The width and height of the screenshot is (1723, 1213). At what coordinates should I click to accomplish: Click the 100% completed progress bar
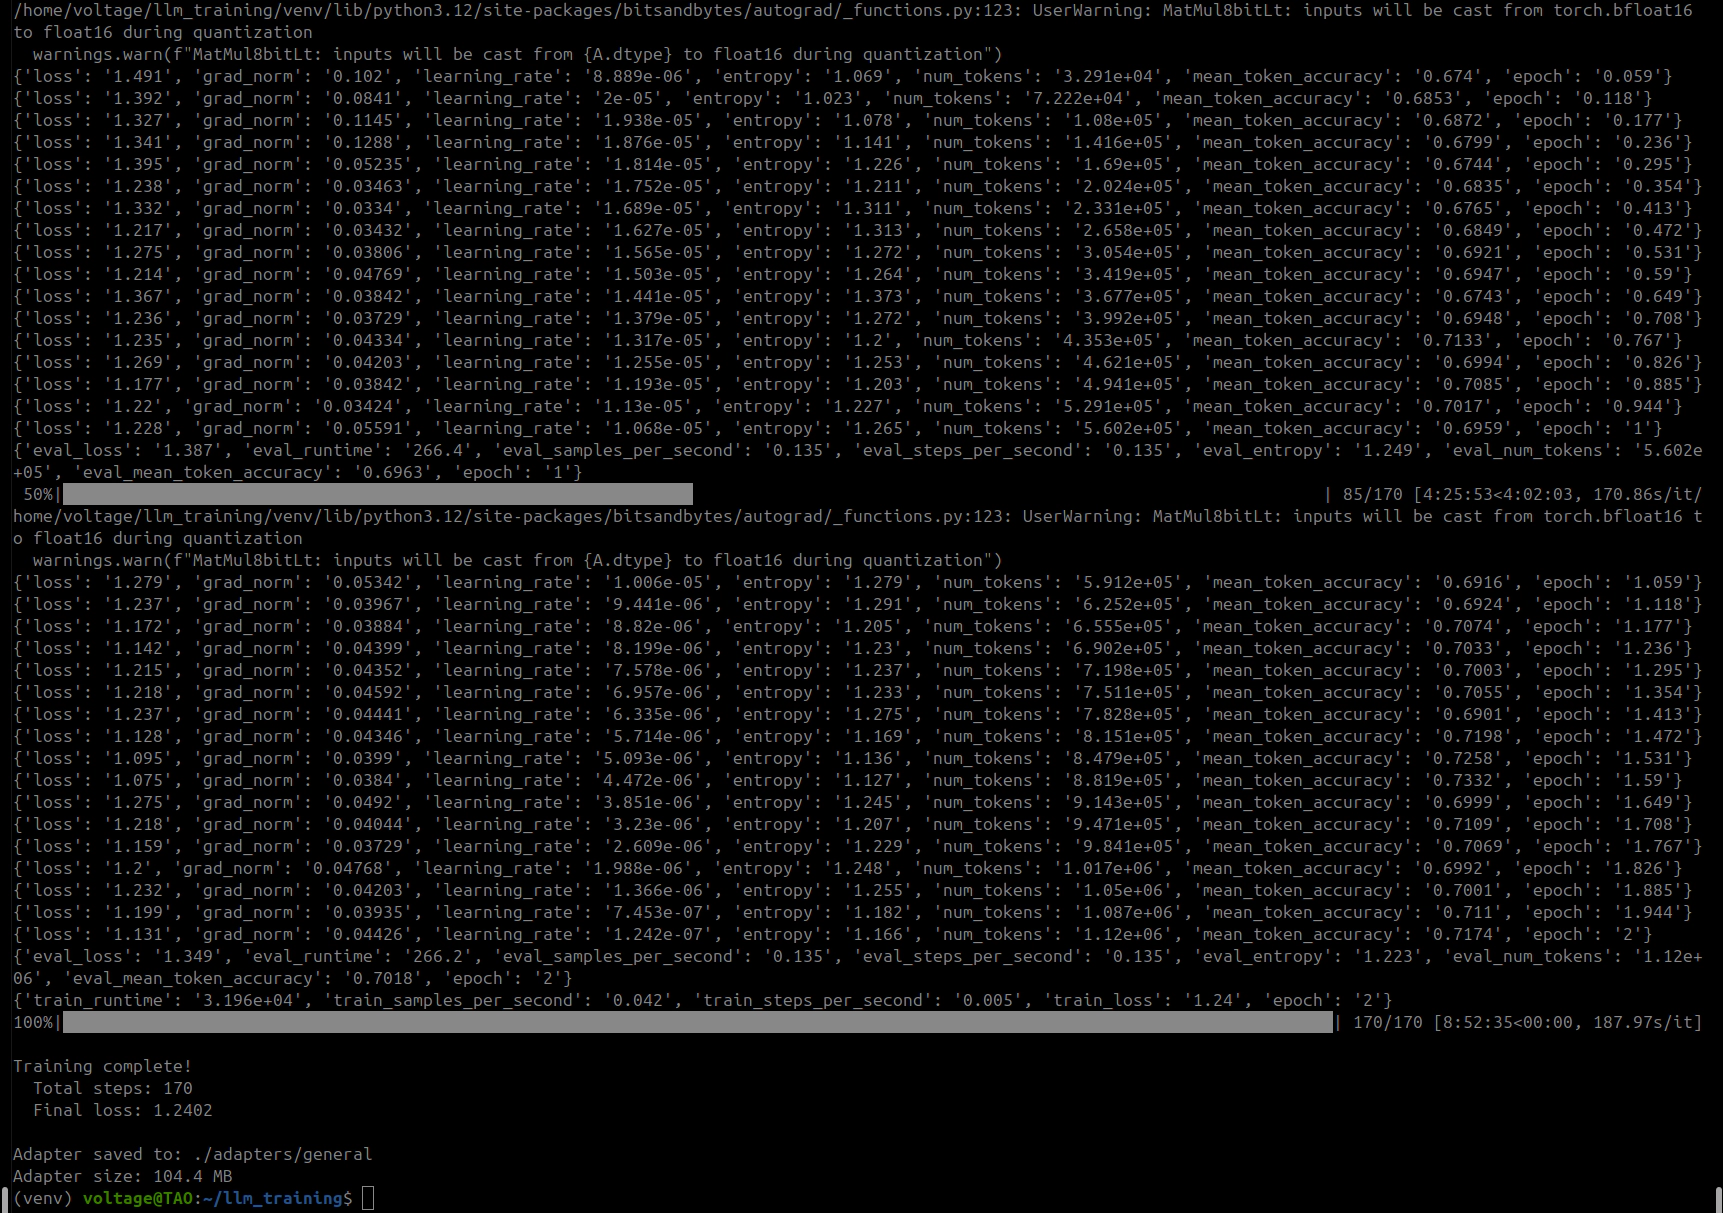(697, 1022)
